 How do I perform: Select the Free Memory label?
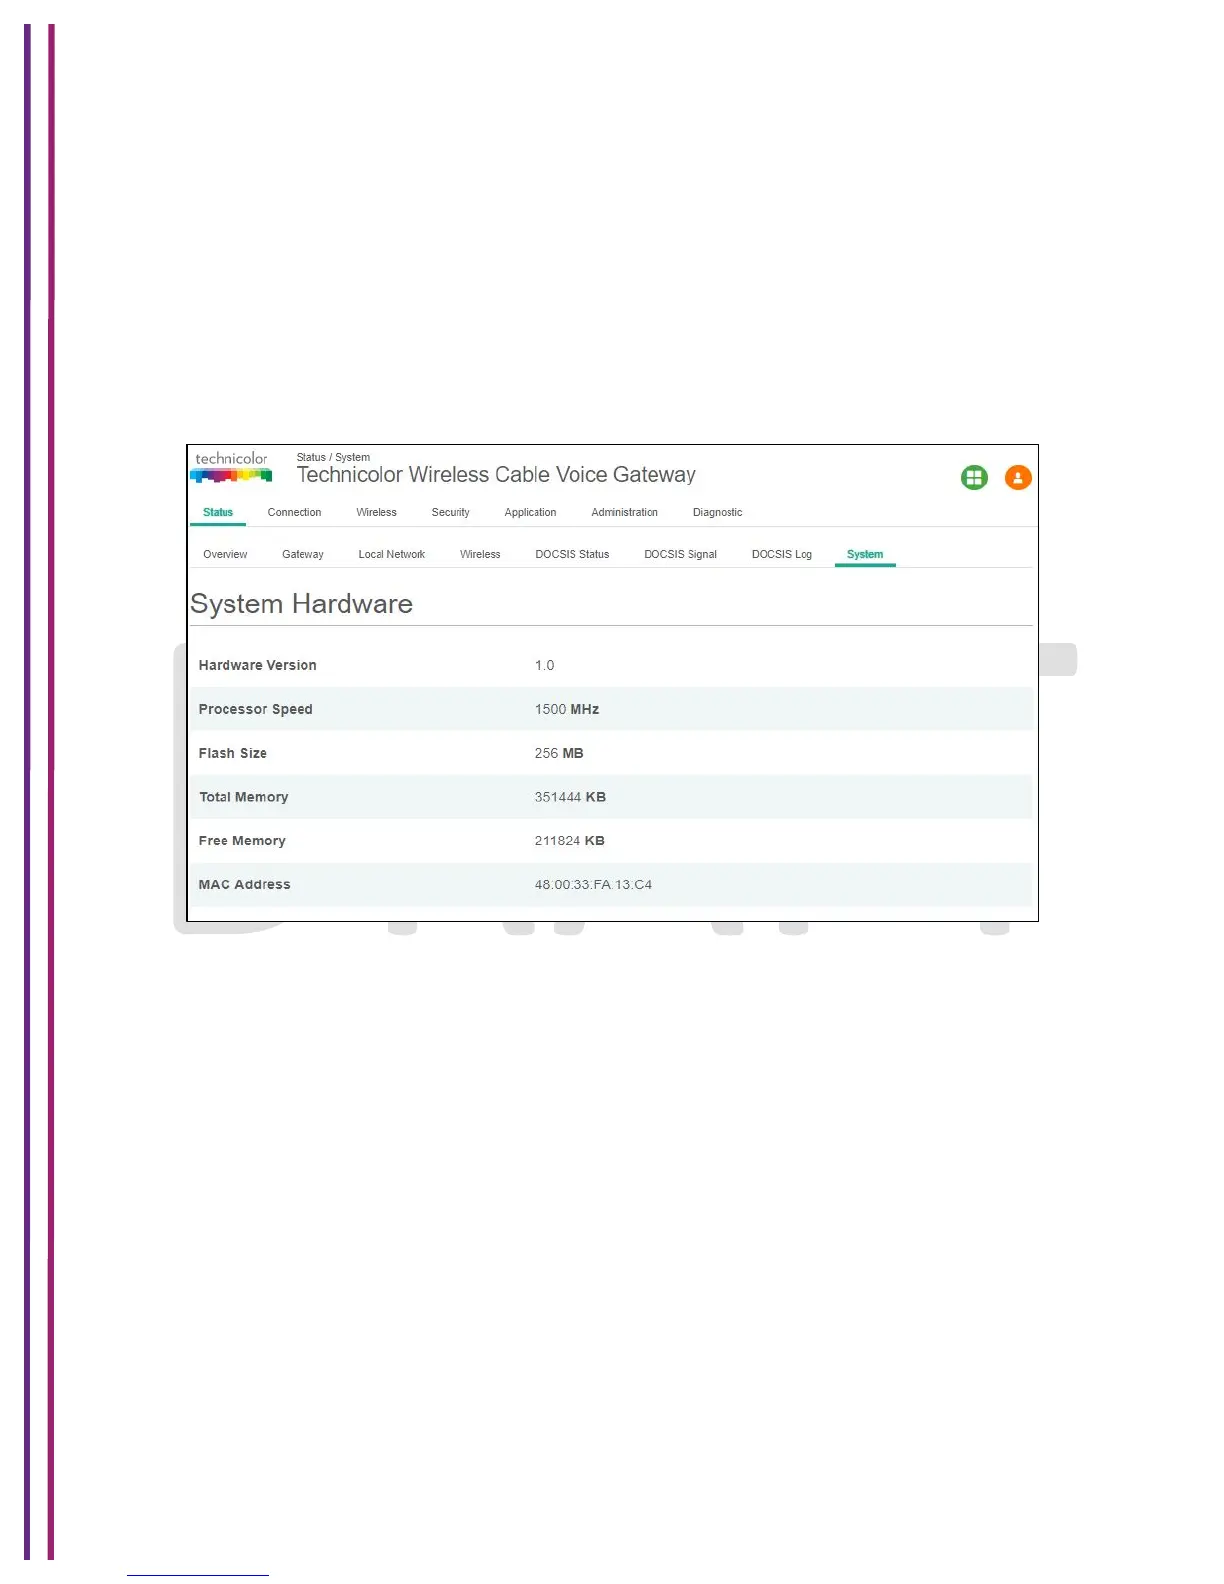242,841
